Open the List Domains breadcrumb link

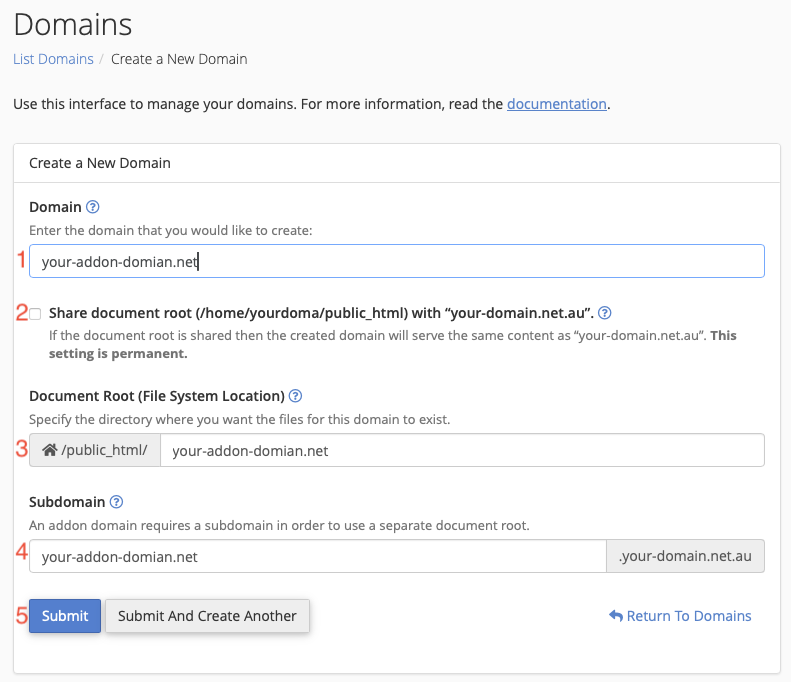click(53, 59)
